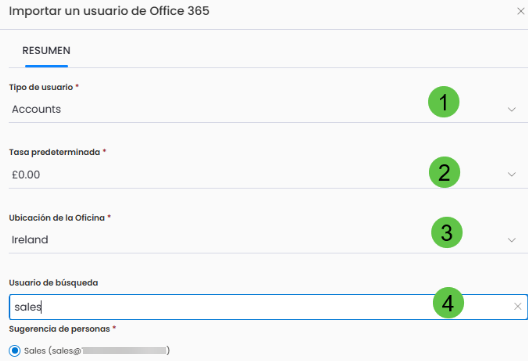The width and height of the screenshot is (528, 361).
Task: Expand the Tipo de usuario chevron
Action: pyautogui.click(x=512, y=109)
